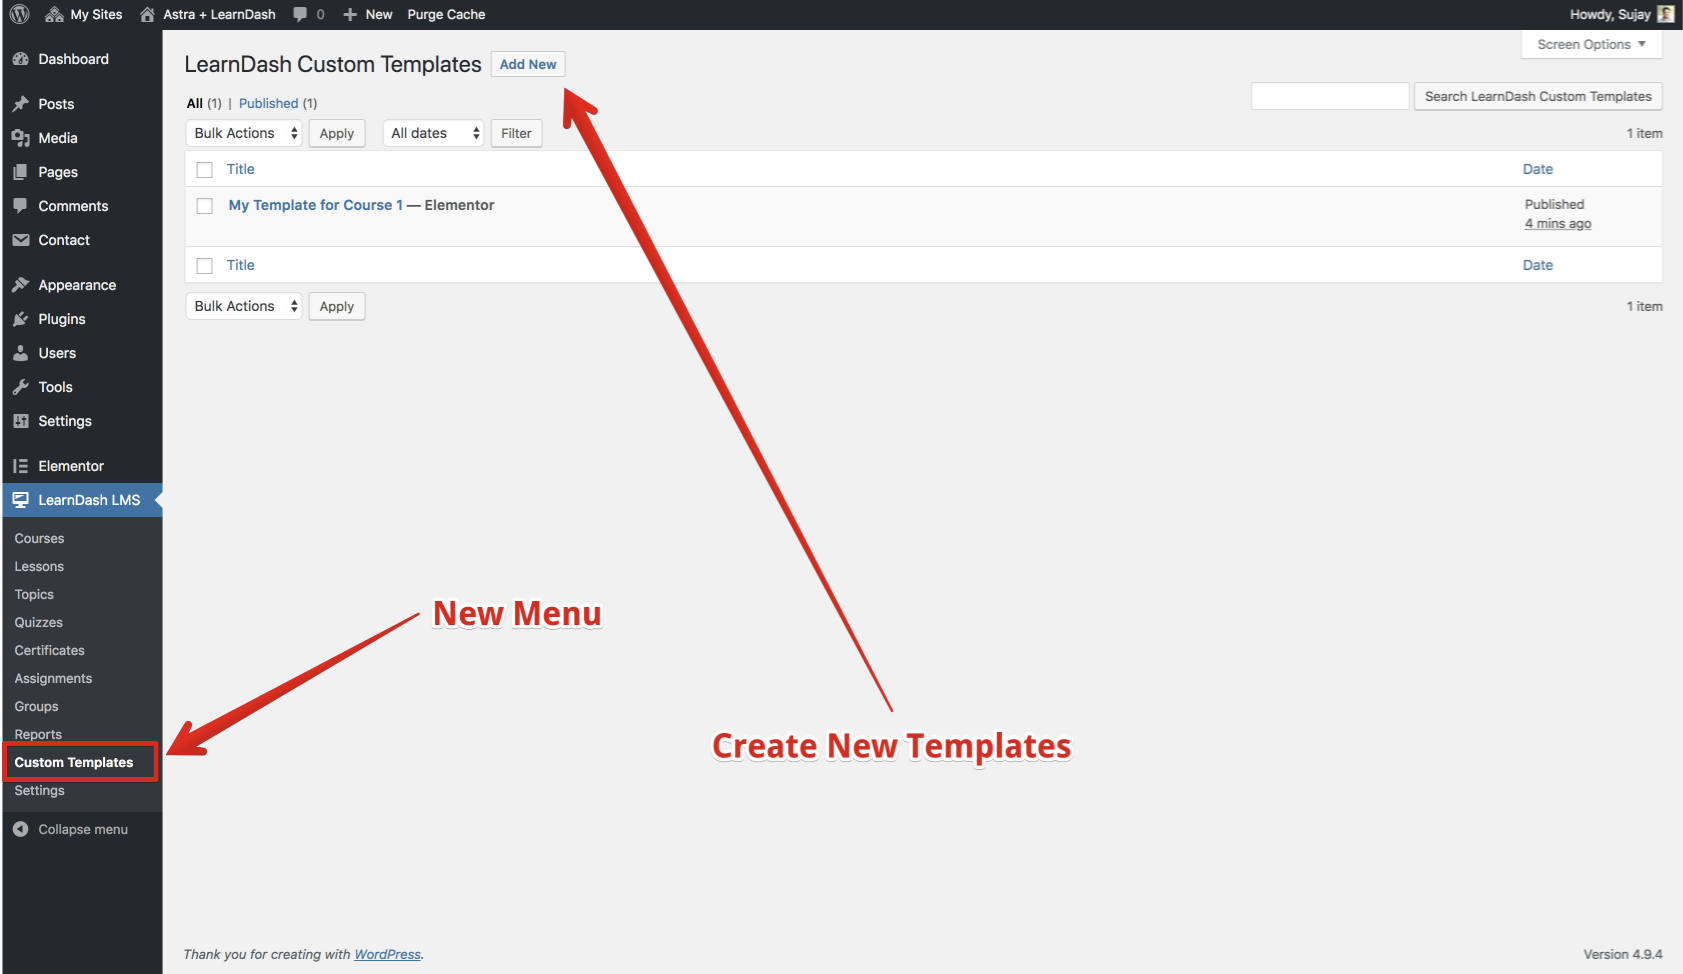Open the Groups submenu item
The image size is (1683, 974).
tap(37, 706)
